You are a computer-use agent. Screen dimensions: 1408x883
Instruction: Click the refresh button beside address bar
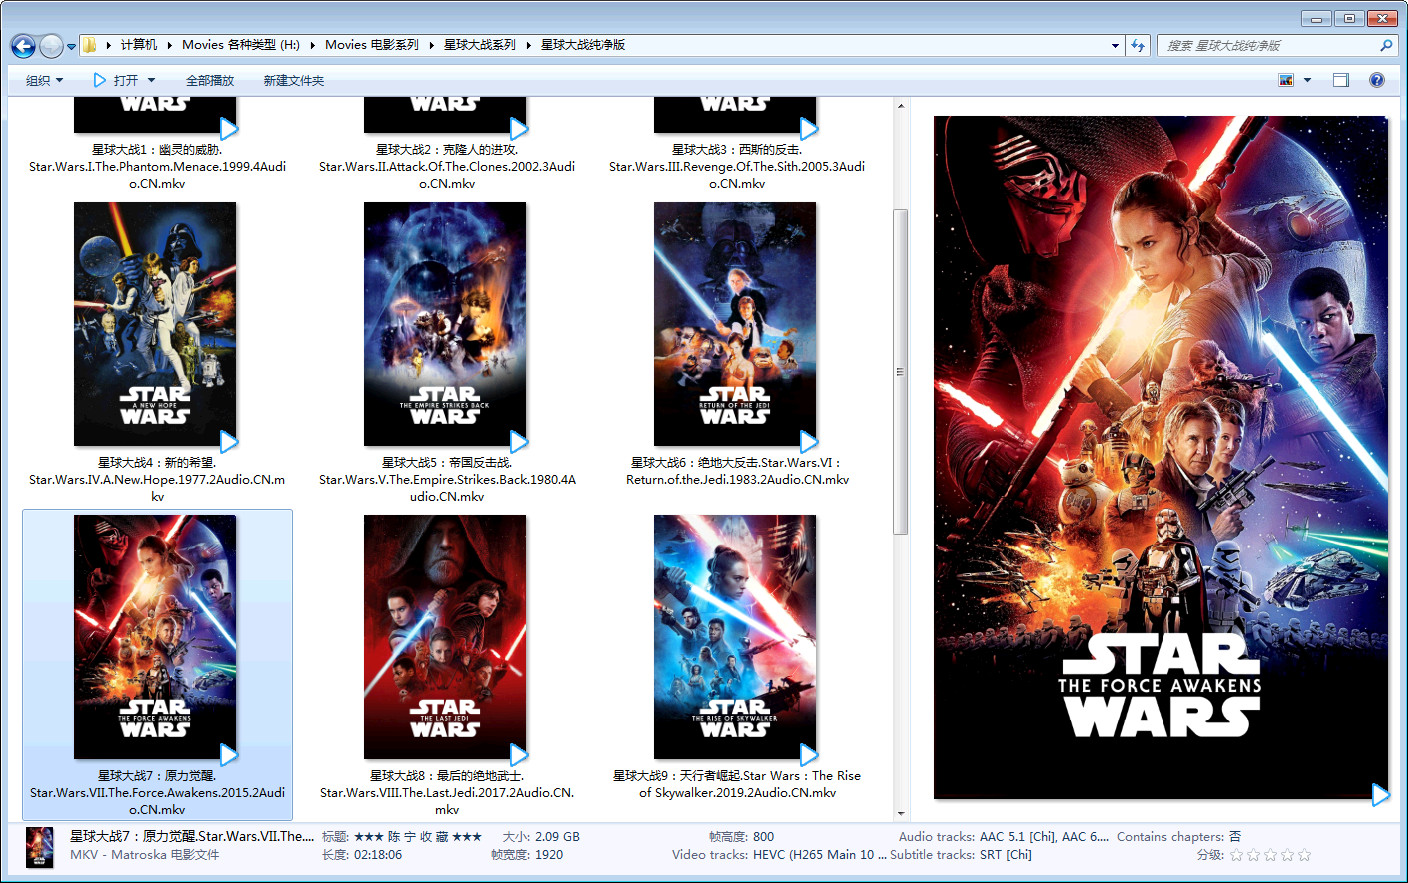(x=1137, y=45)
